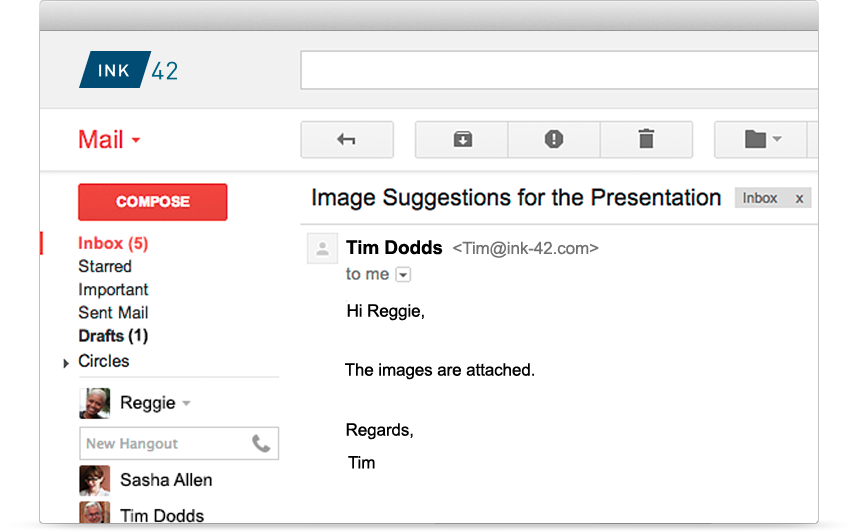The width and height of the screenshot is (854, 532).
Task: Click the New Hangout field
Action: point(179,444)
